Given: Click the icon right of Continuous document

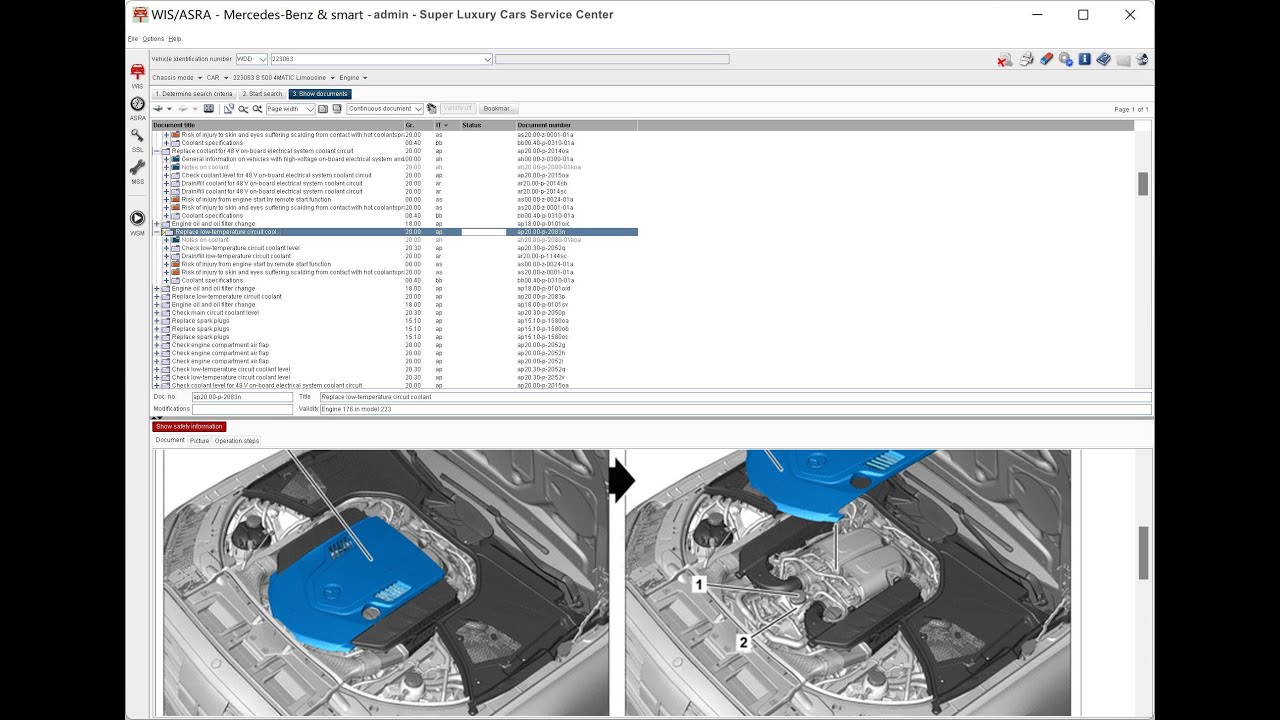Looking at the screenshot, I should [431, 109].
